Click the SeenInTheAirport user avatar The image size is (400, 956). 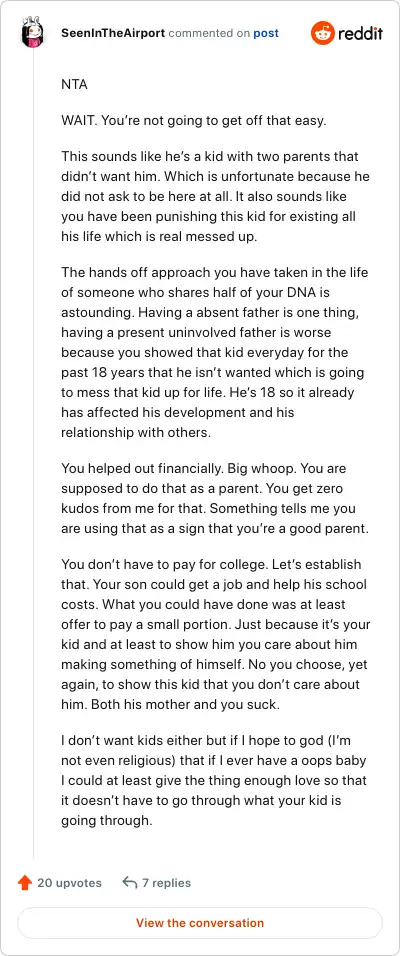pos(32,33)
